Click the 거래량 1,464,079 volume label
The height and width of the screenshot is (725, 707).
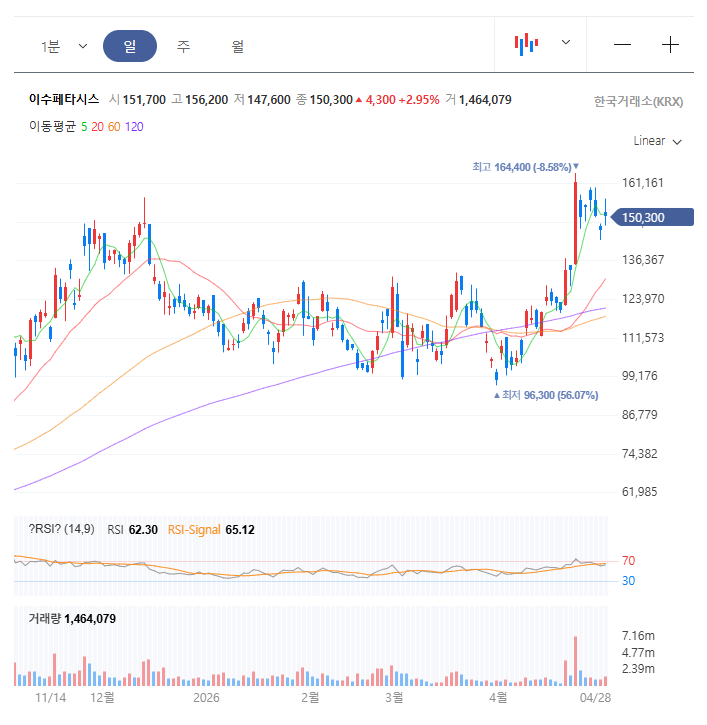(x=72, y=619)
